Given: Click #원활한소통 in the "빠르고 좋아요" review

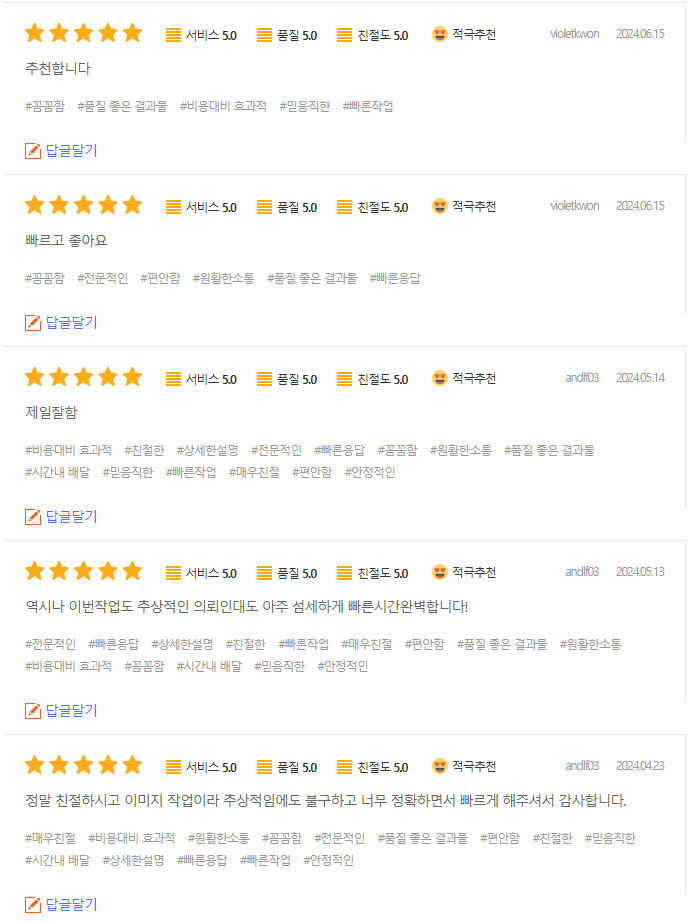Looking at the screenshot, I should [x=224, y=278].
